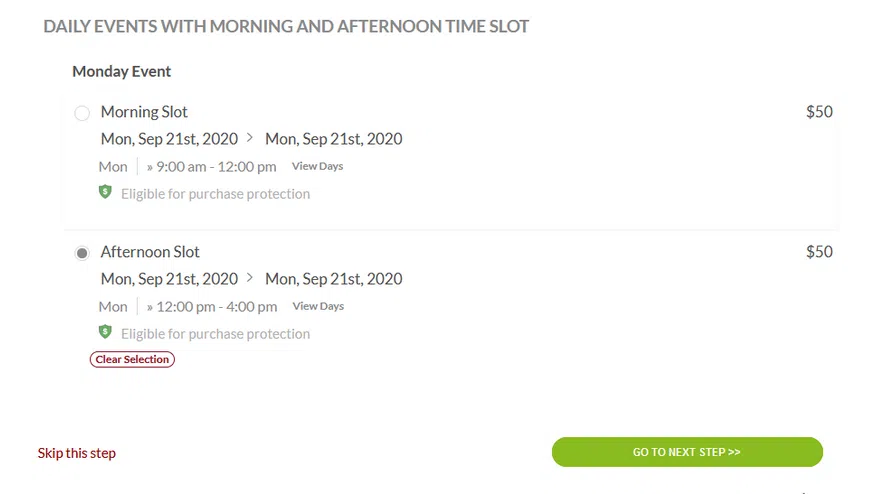Screen dimensions: 881x494
Task: Select the Afternoon Slot radio button
Action: (x=82, y=253)
